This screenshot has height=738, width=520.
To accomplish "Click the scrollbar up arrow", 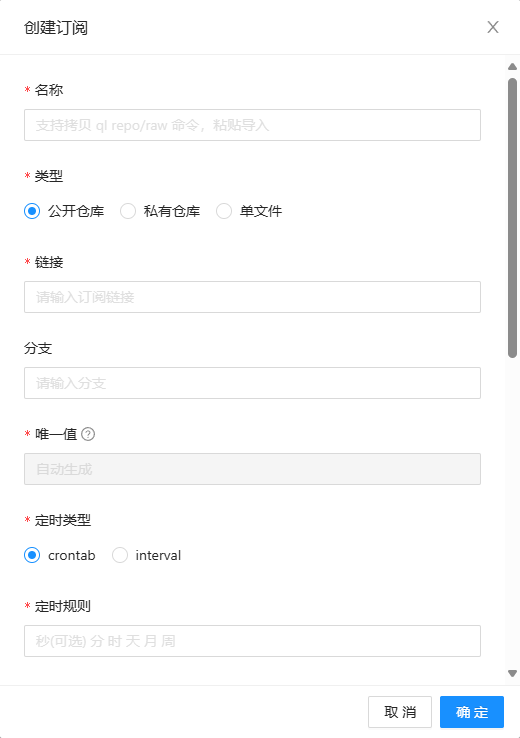I will [x=512, y=67].
